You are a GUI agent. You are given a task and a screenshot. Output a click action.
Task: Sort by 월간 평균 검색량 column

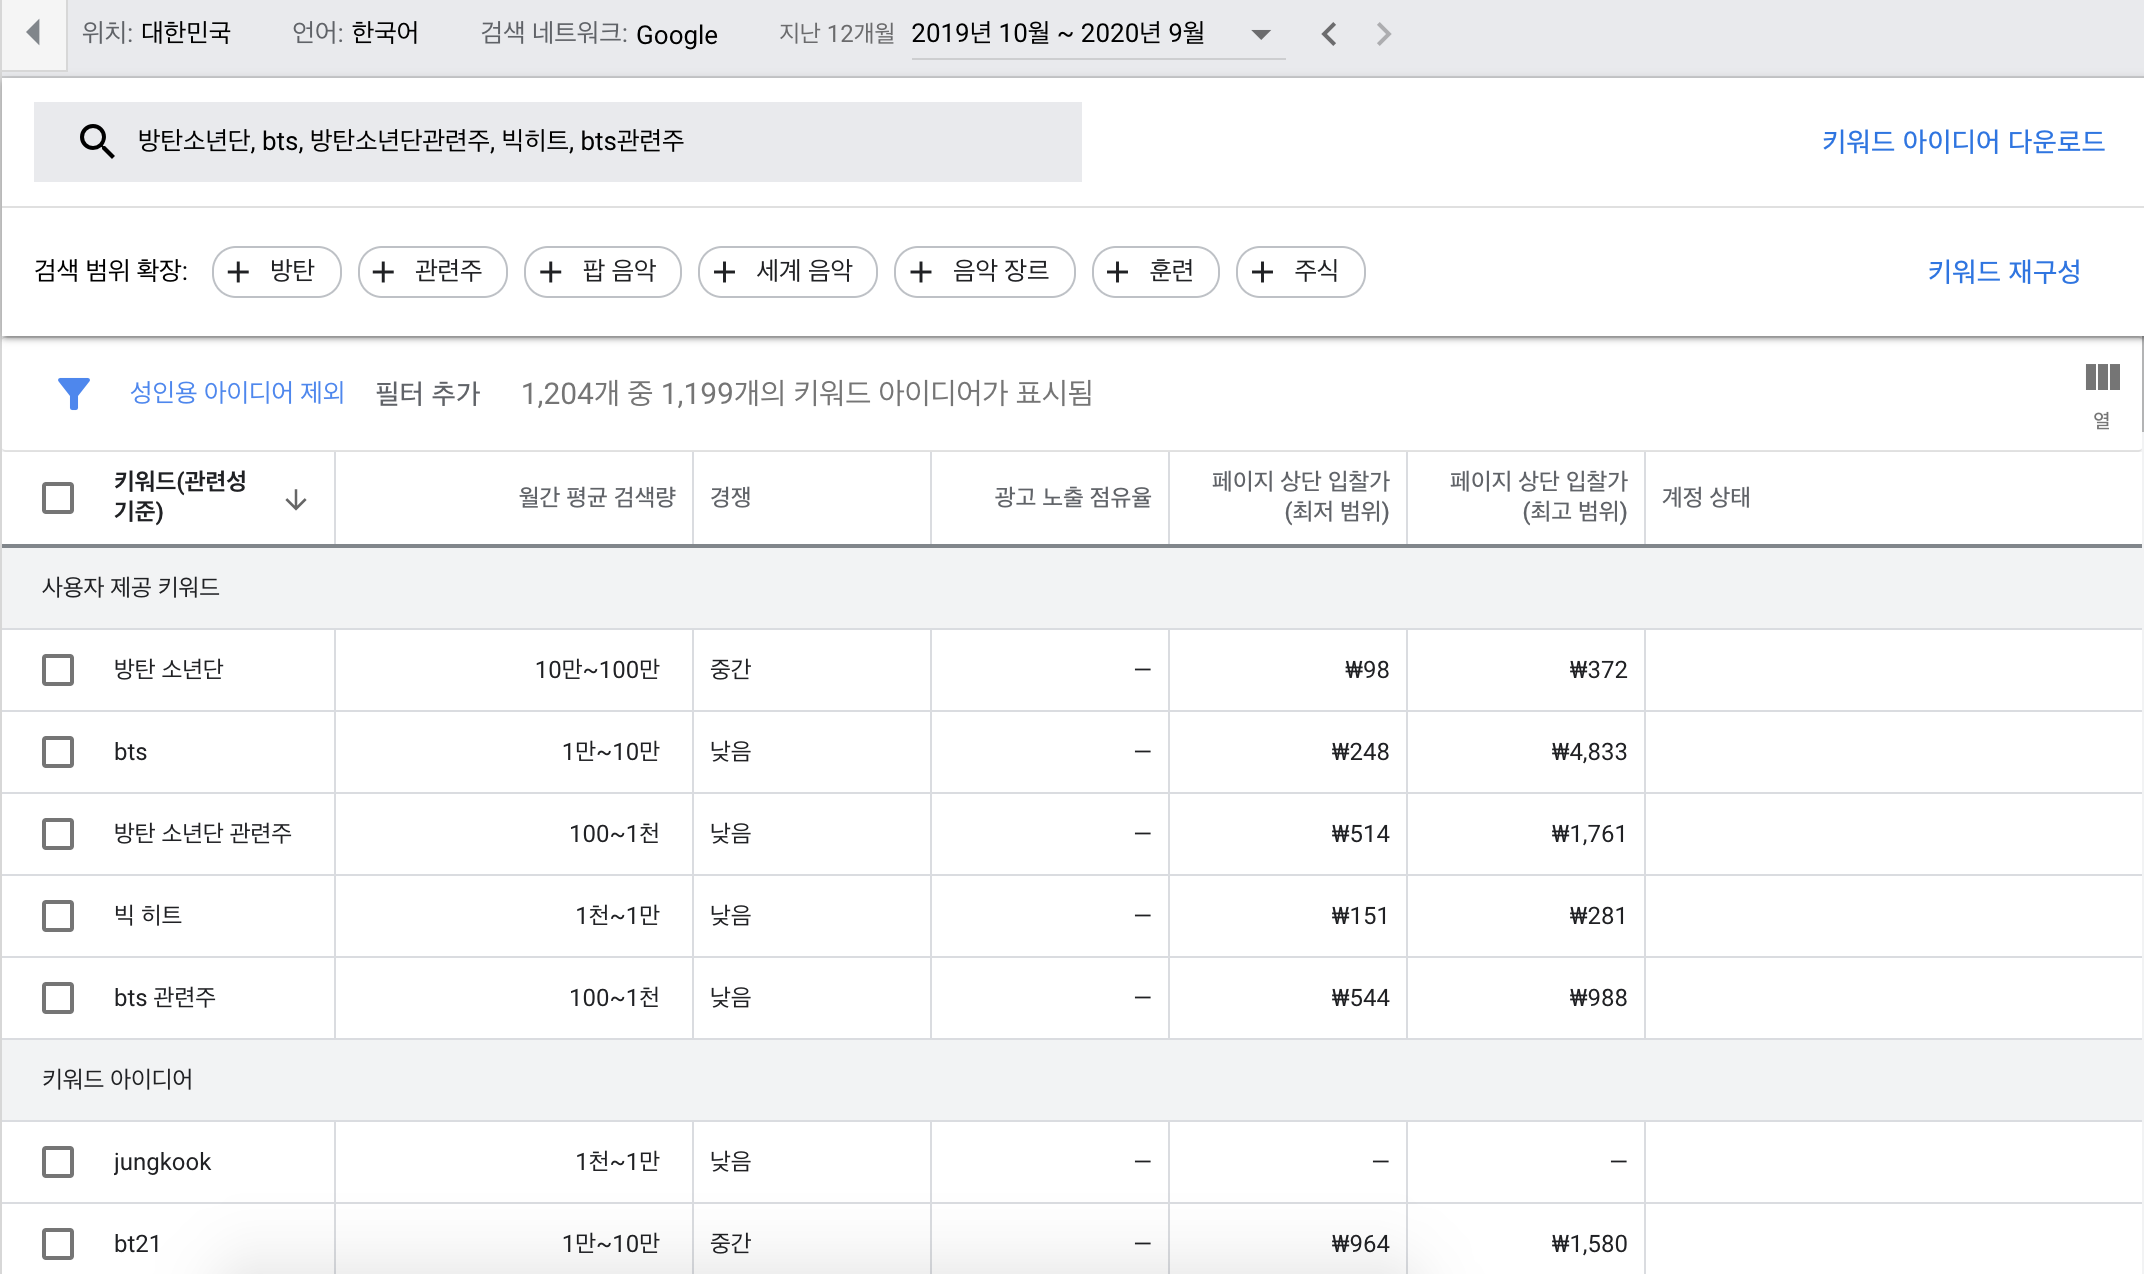click(x=596, y=497)
